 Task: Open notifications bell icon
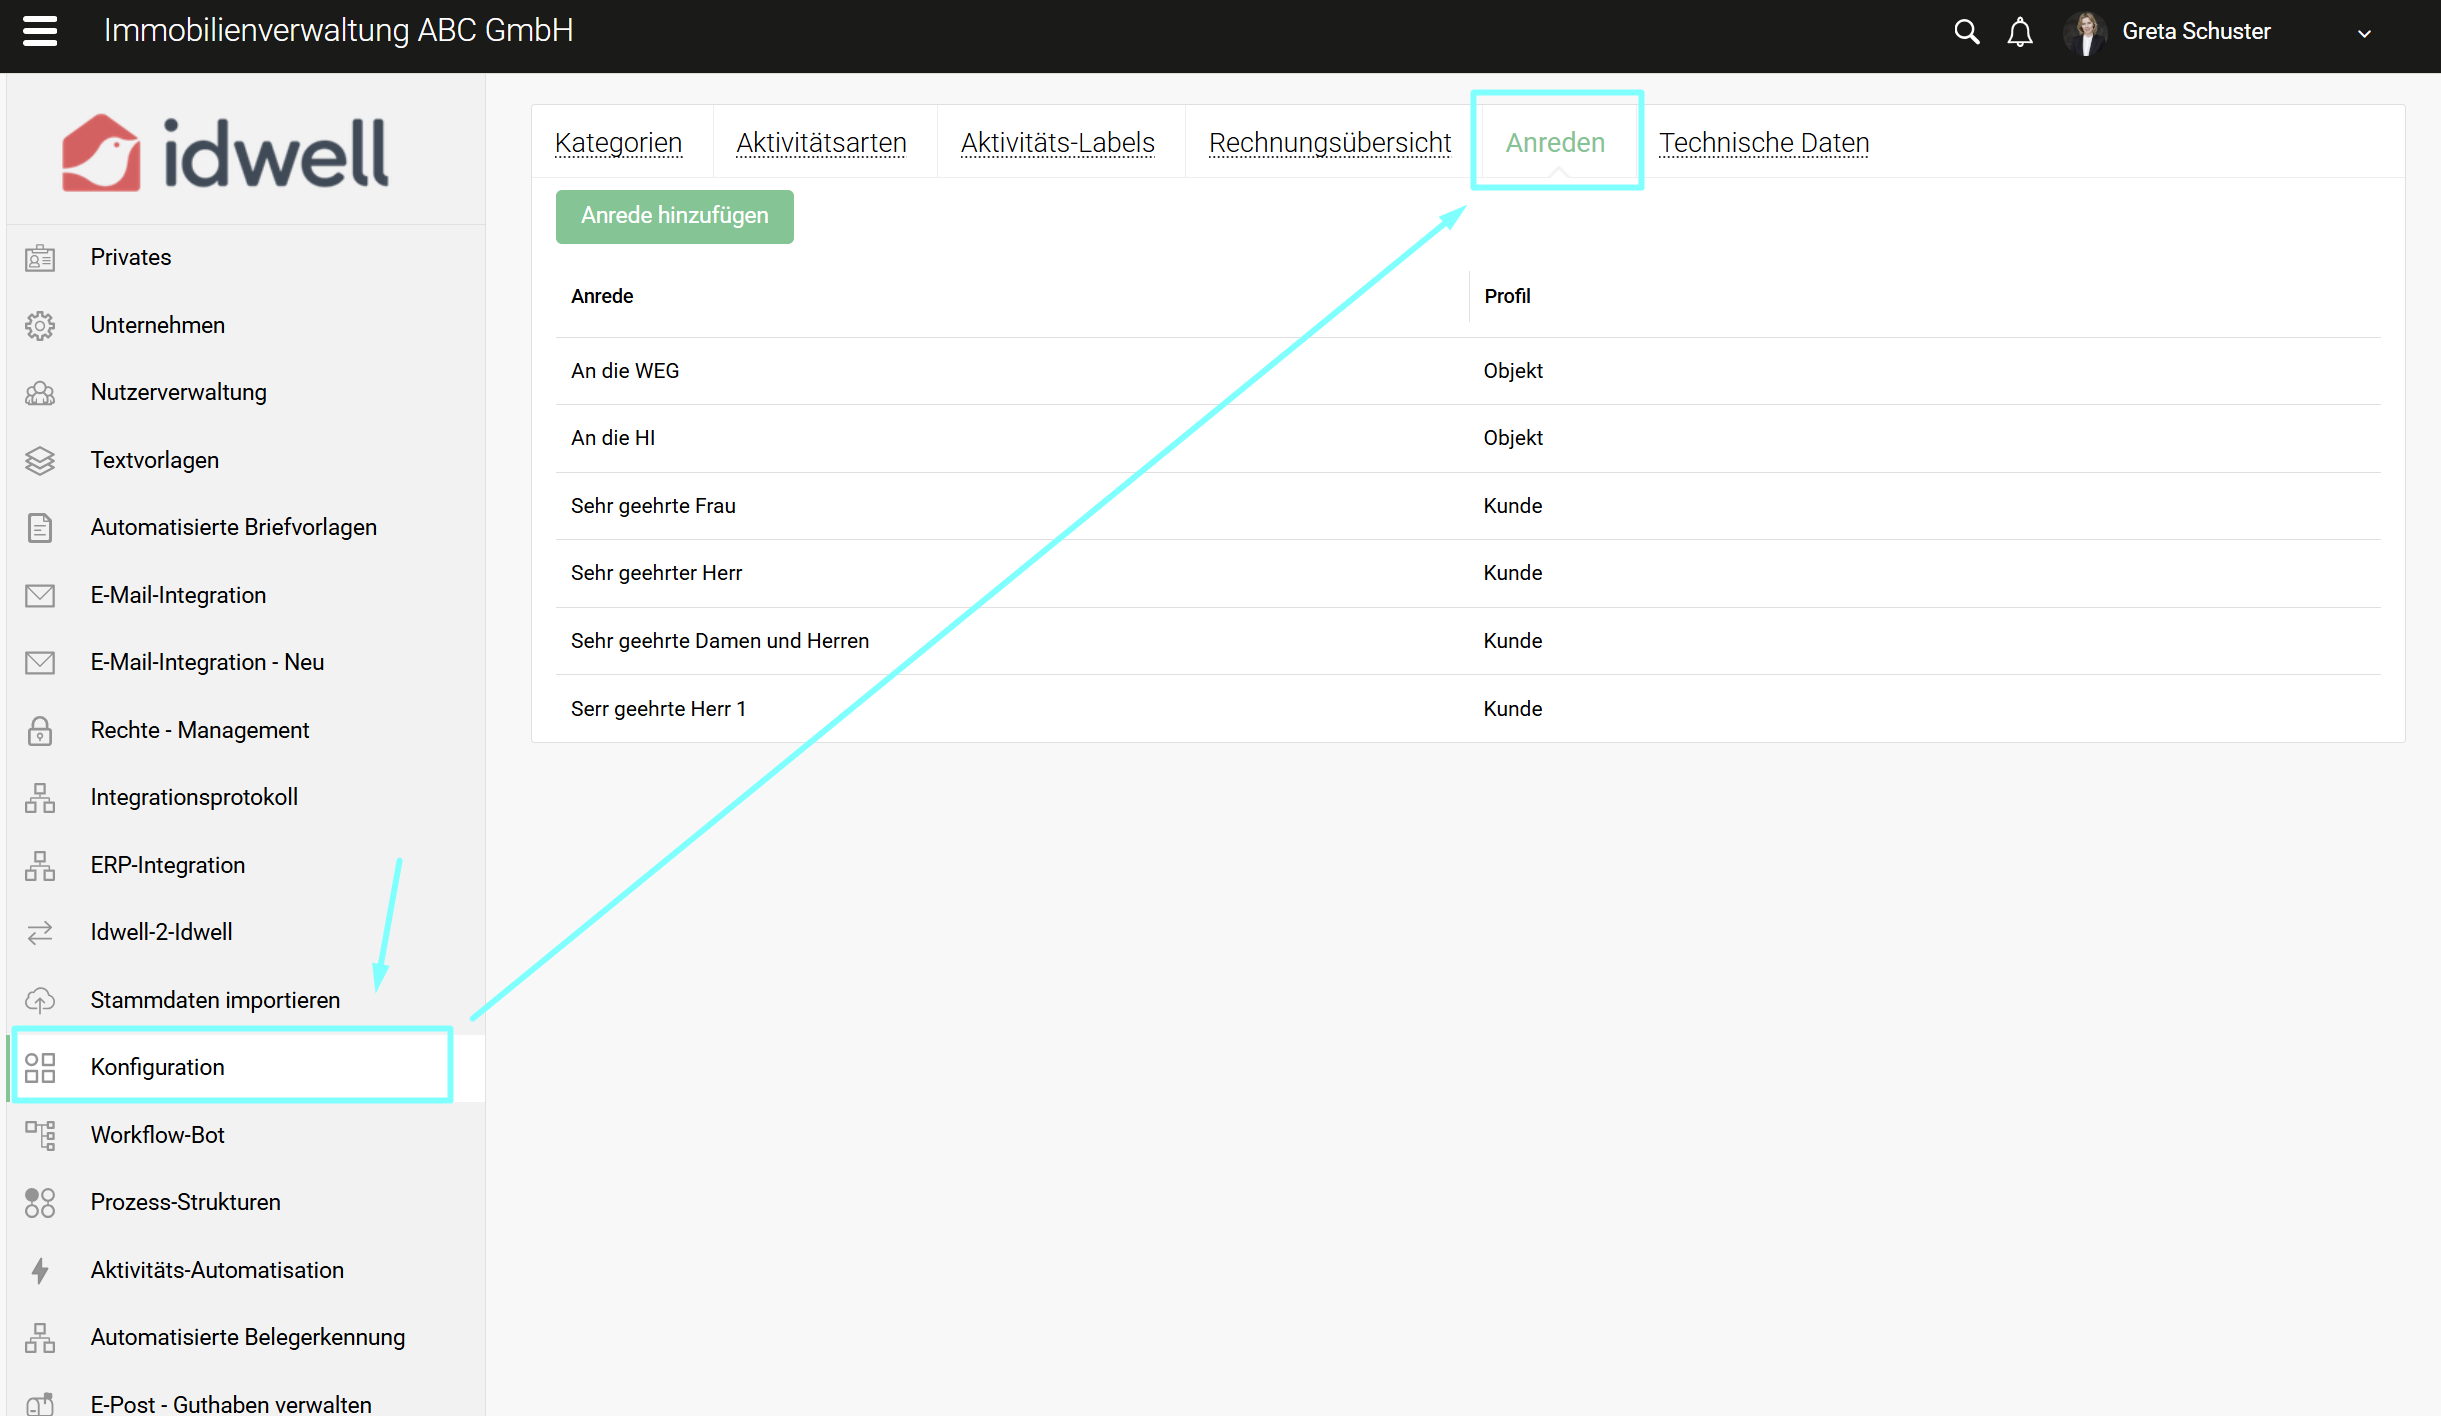click(2020, 32)
